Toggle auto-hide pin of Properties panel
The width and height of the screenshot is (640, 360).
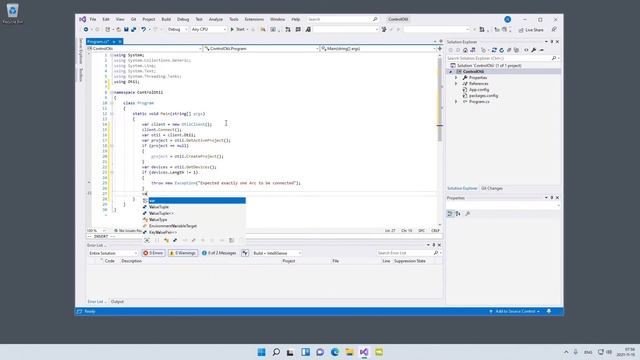[552, 198]
